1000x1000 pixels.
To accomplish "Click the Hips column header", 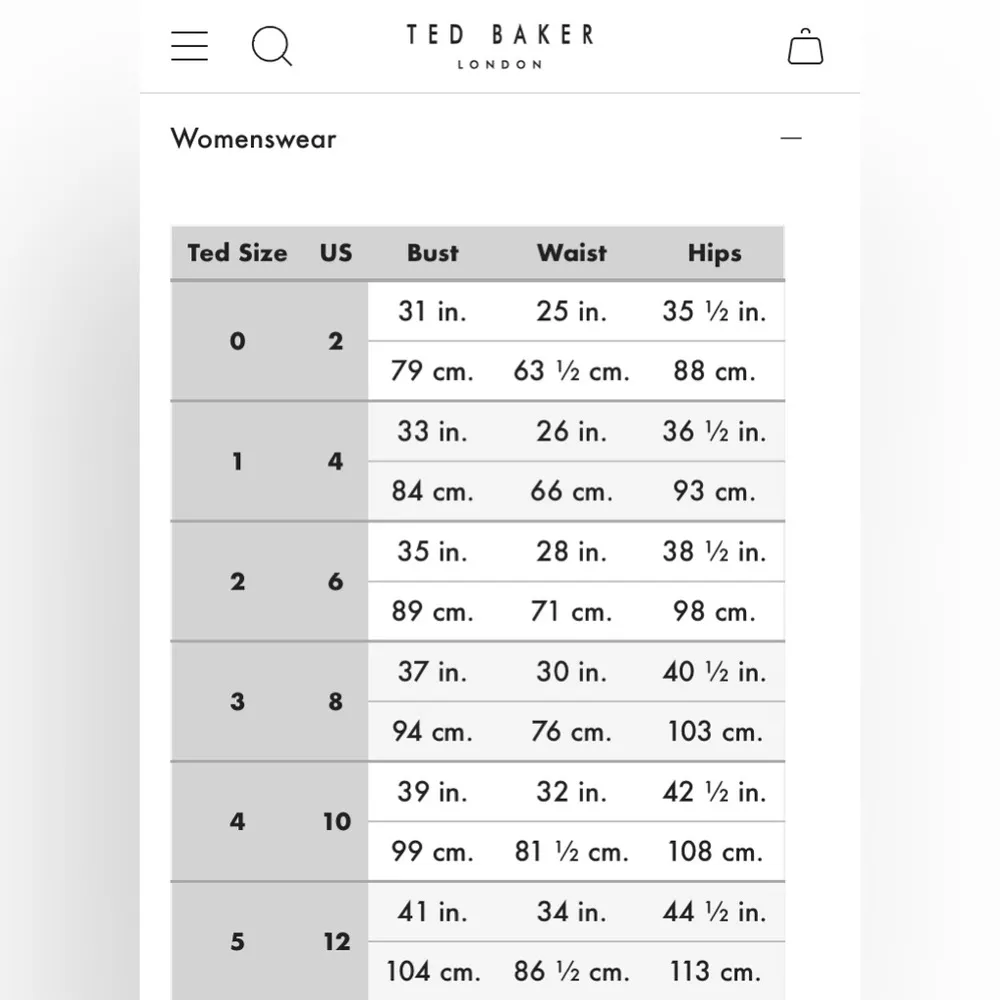I will 714,253.
